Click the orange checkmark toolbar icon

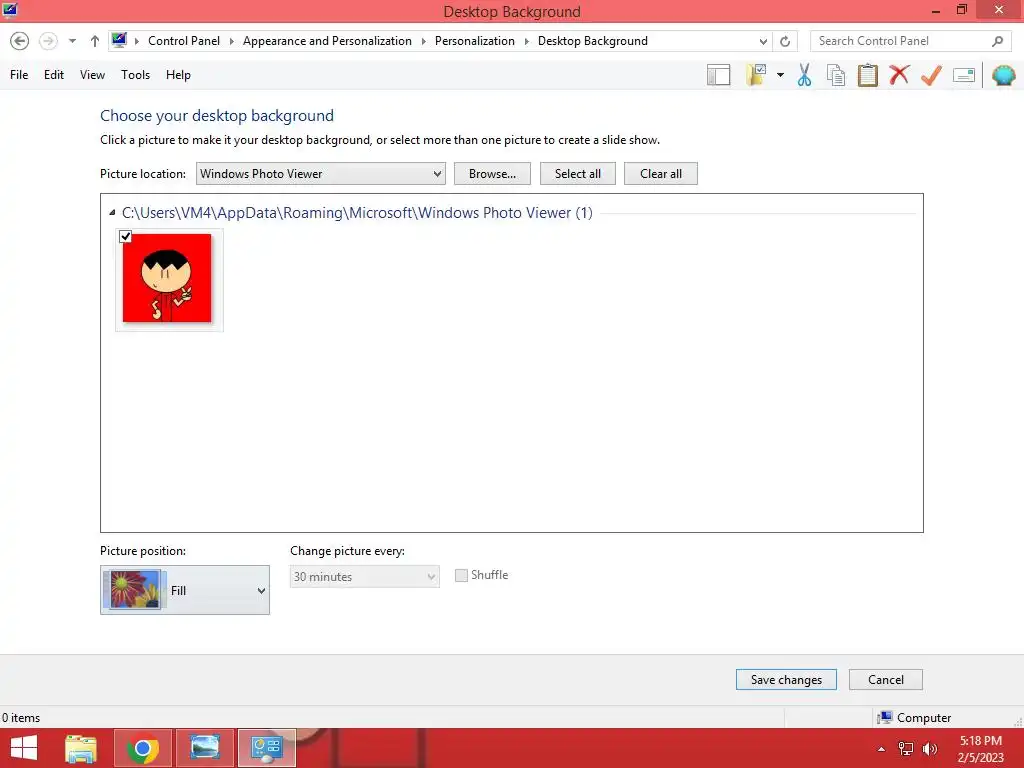click(x=931, y=75)
